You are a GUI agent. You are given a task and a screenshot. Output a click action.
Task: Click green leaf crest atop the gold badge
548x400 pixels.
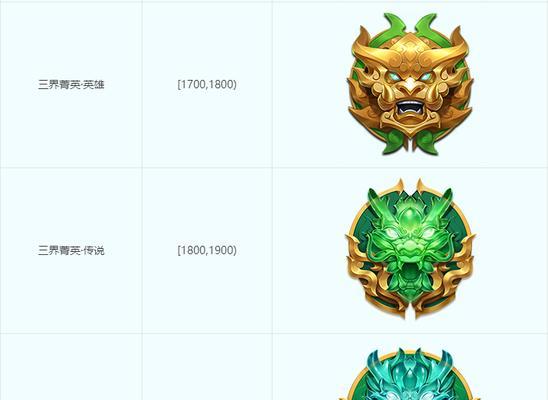tap(410, 25)
